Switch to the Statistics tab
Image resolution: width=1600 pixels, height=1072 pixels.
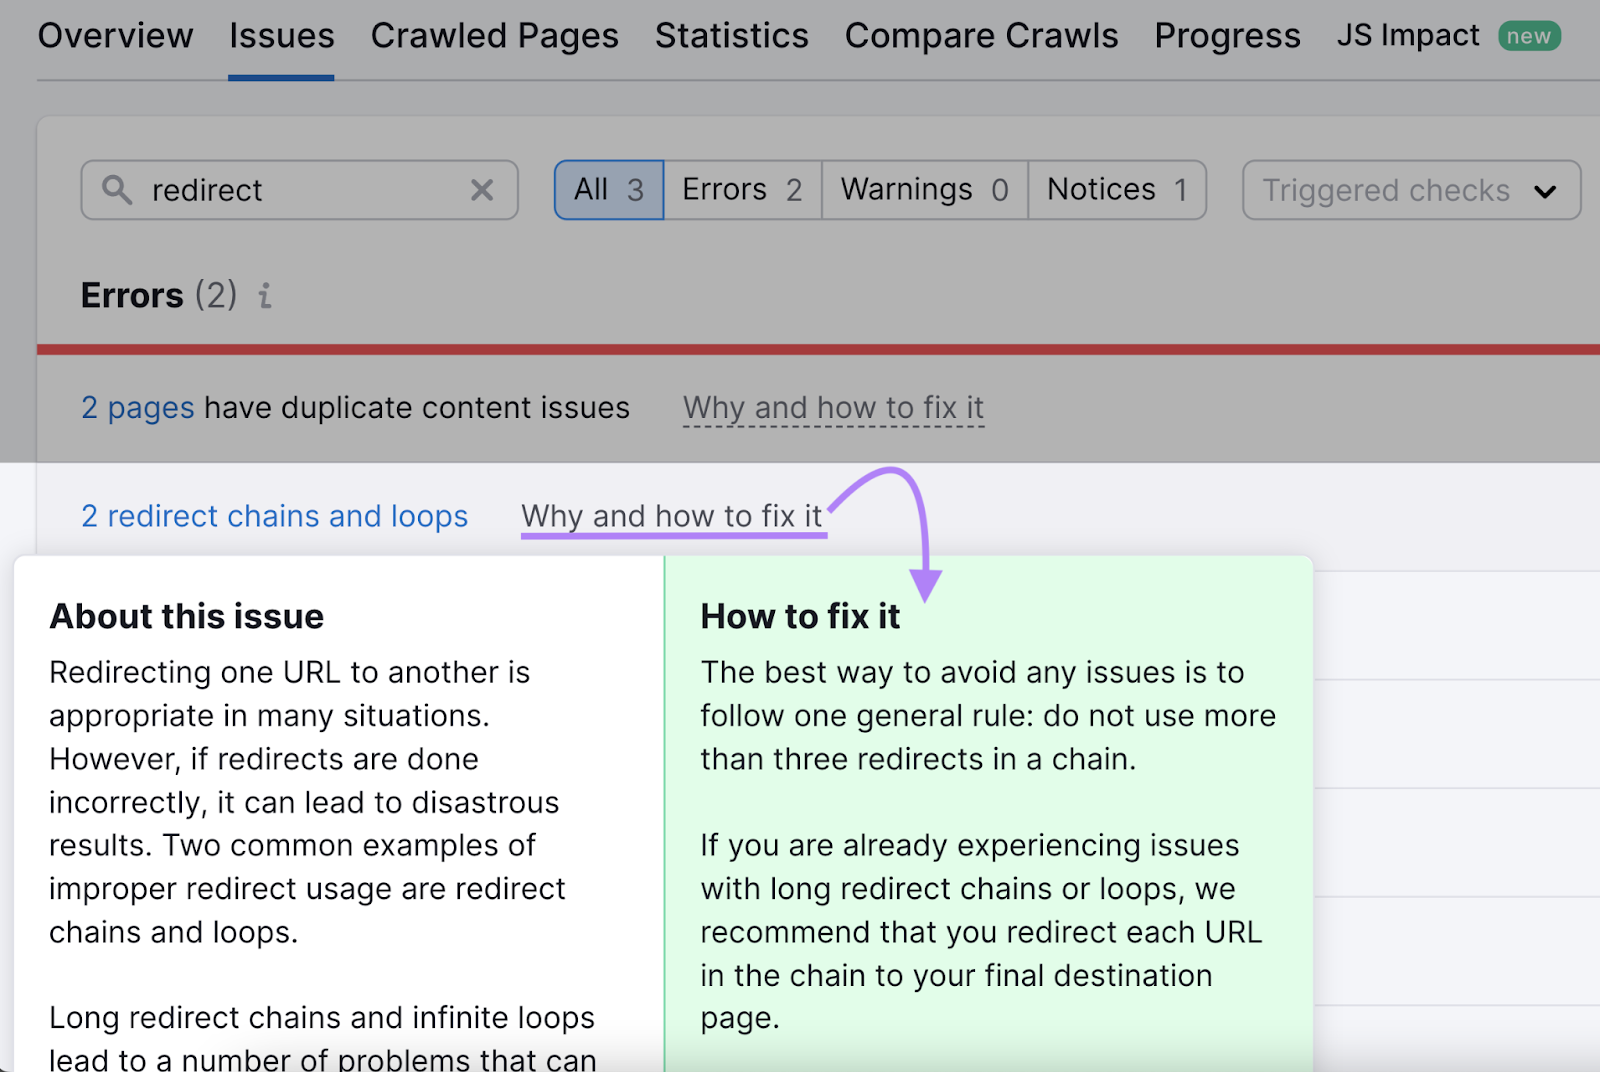click(x=731, y=36)
